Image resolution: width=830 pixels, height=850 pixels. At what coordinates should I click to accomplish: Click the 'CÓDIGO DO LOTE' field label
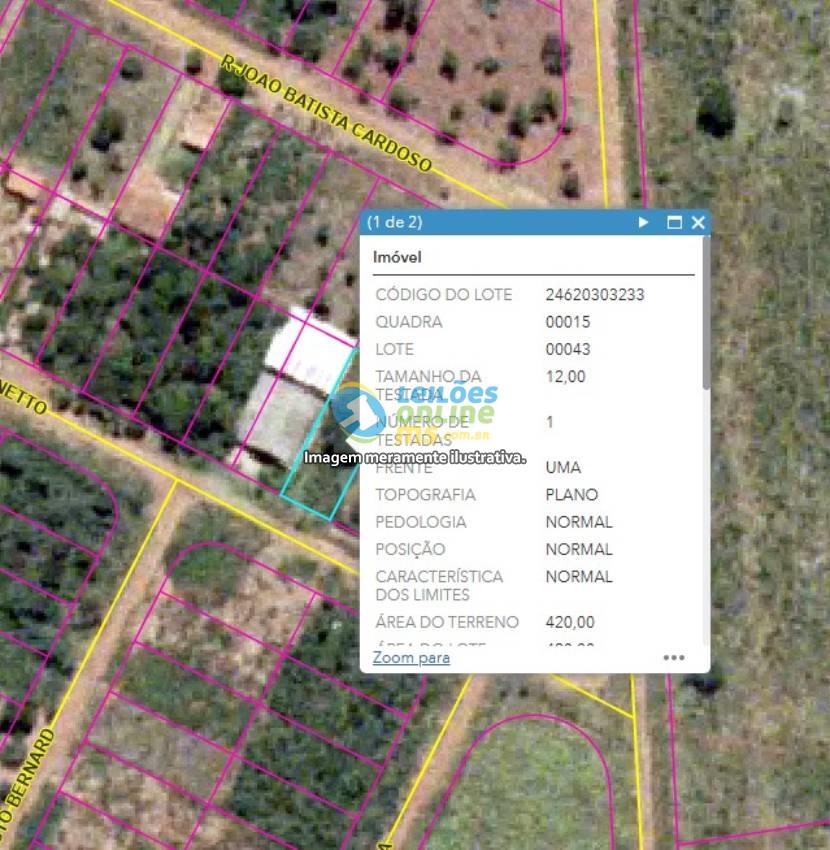pos(443,295)
